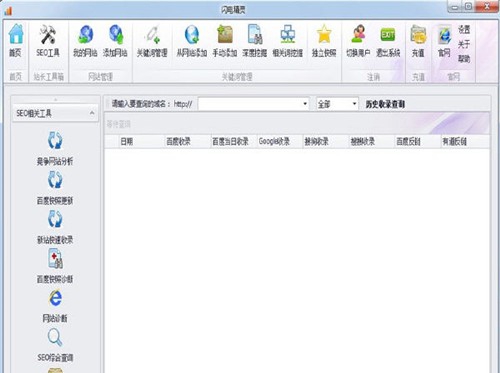The image size is (500, 373).
Task: Collapse the SEO相关工具 panel header
Action: click(x=55, y=113)
